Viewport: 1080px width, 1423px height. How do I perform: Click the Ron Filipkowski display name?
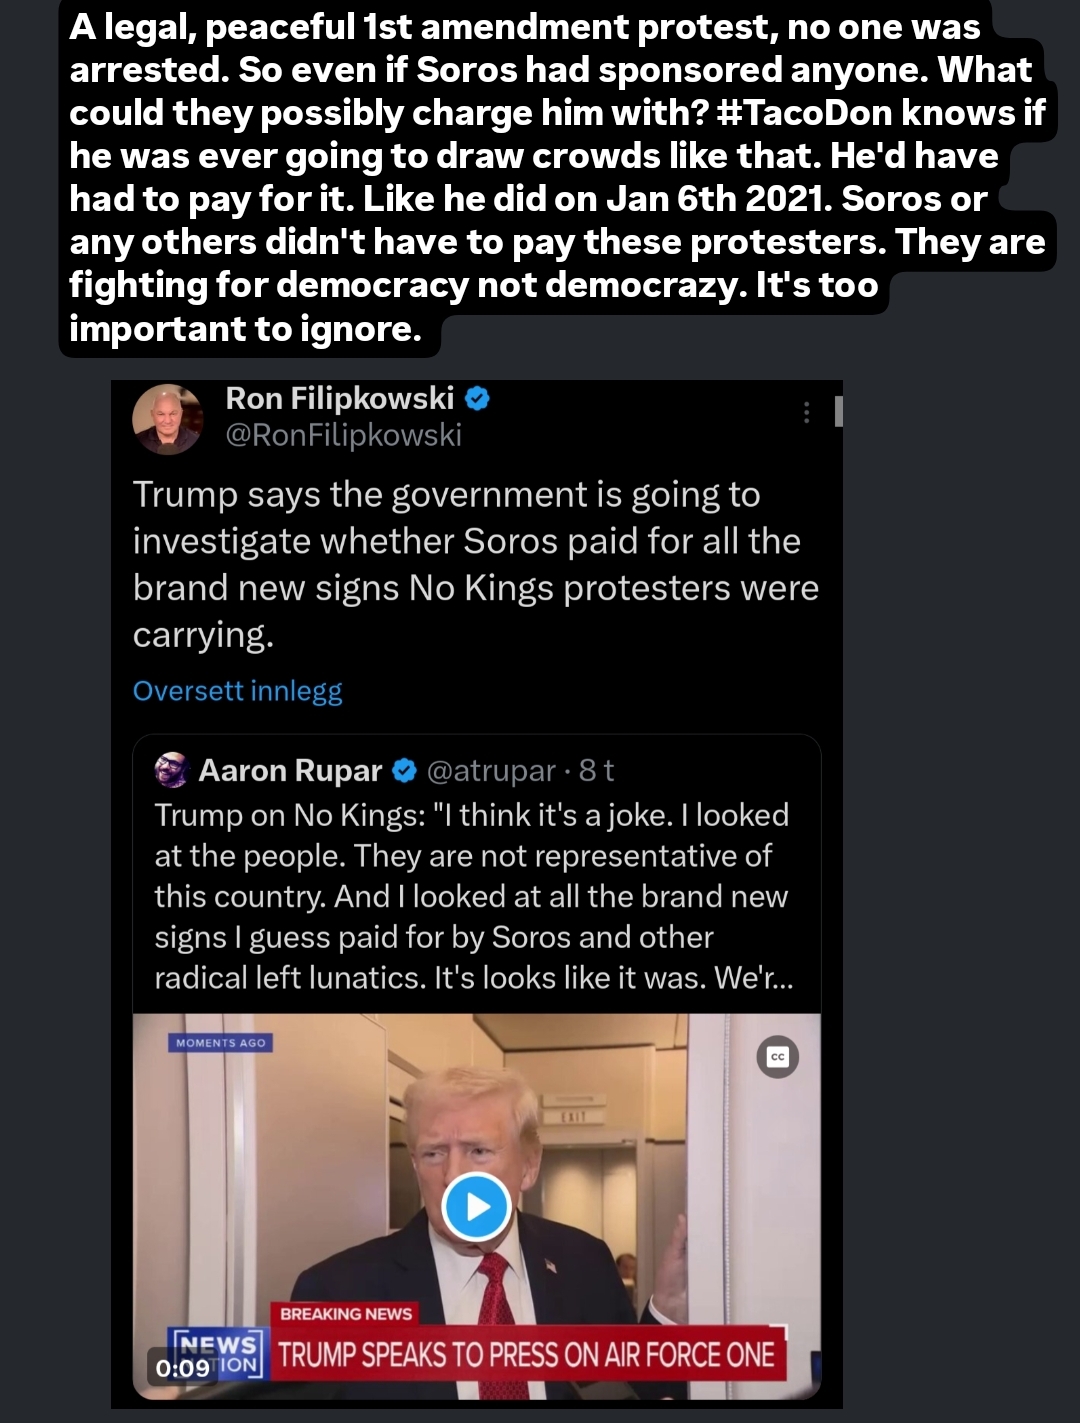point(340,398)
